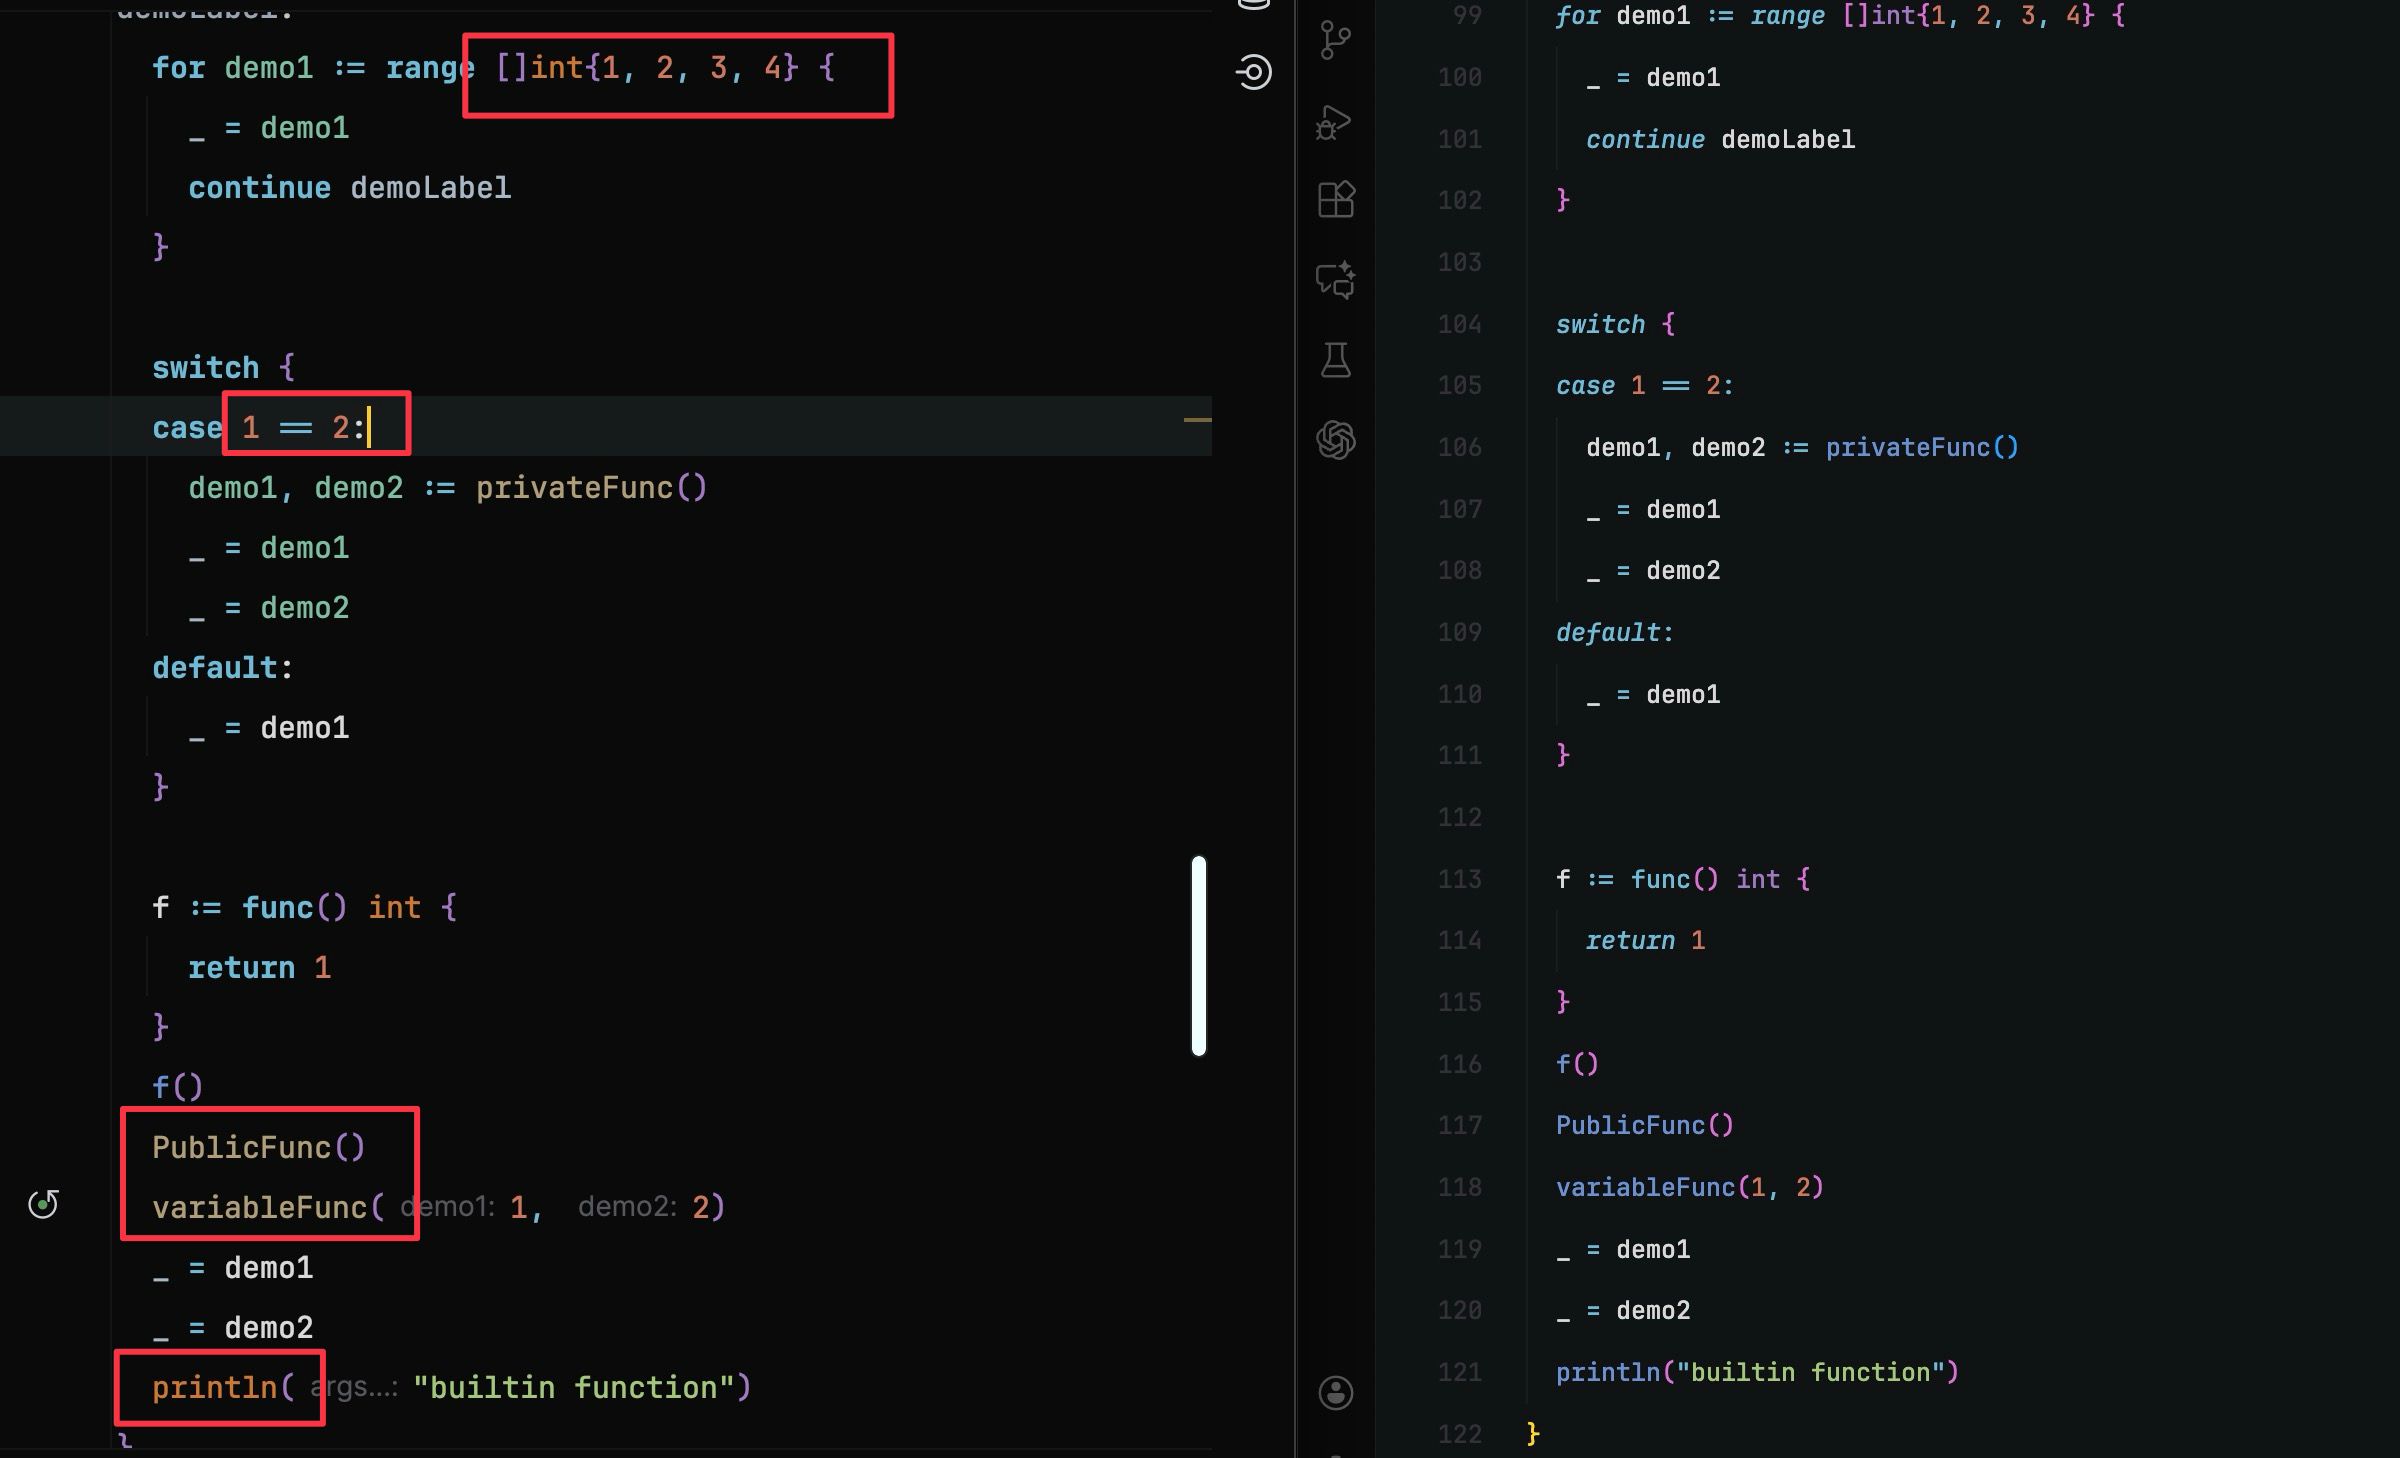Screen dimensions: 2400x1458
Task: Click 'return 1' on VS Code line 114
Action: coord(1645,941)
